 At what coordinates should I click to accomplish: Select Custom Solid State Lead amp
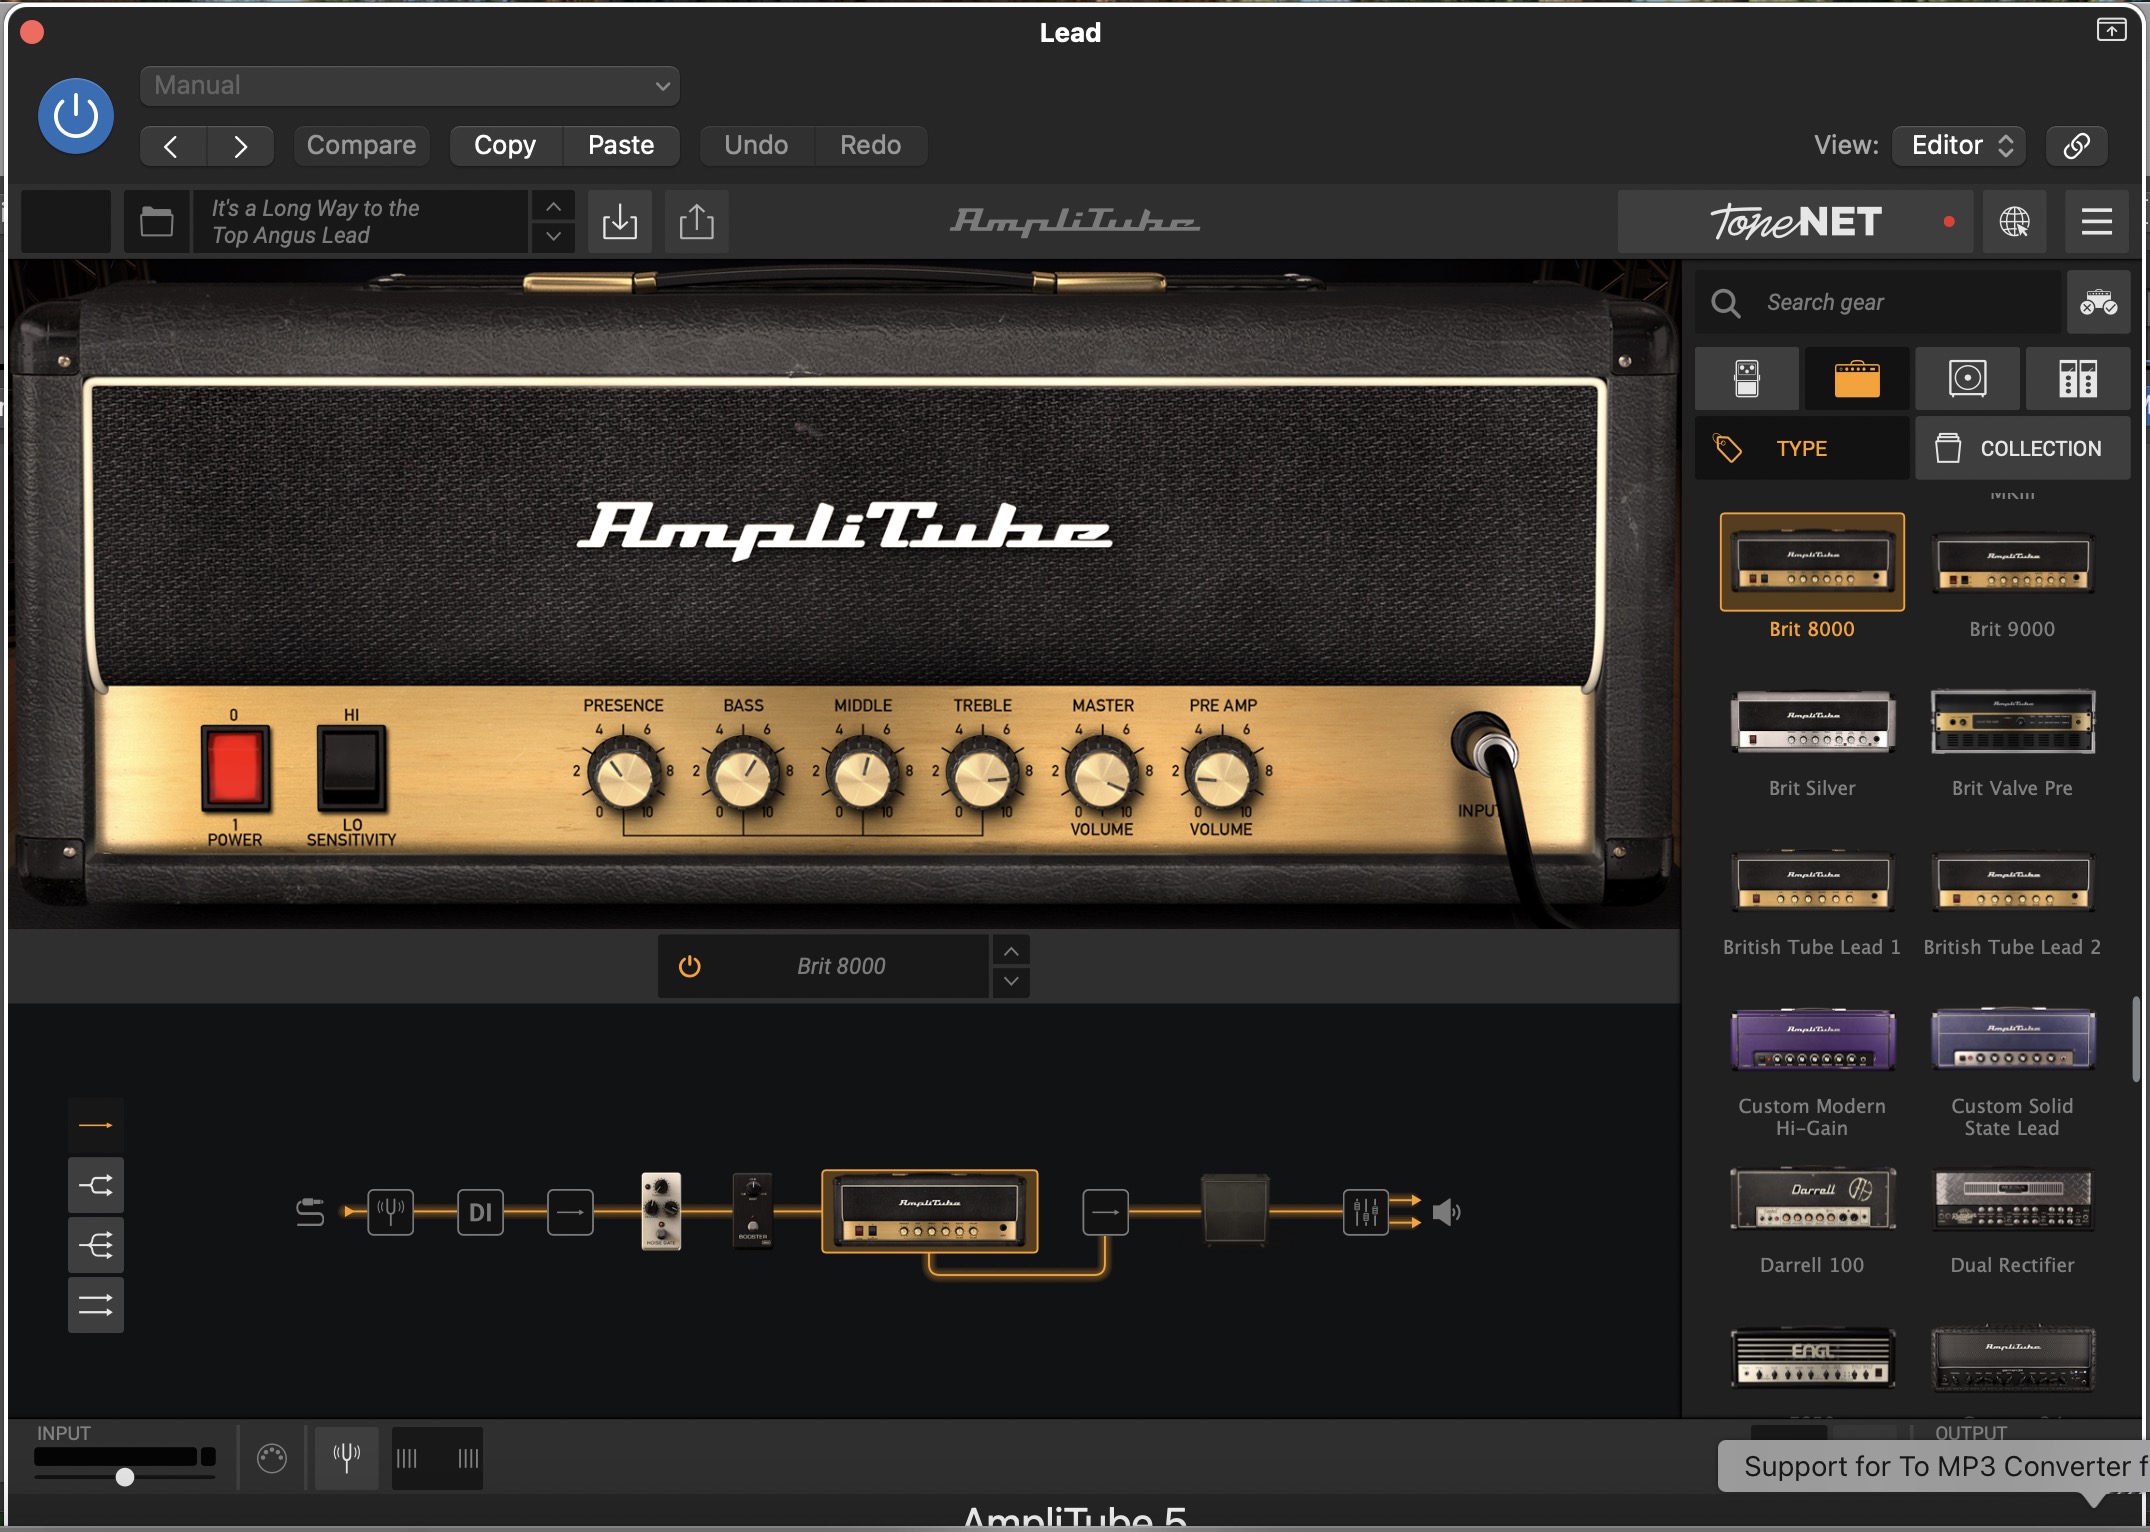(x=2012, y=1040)
